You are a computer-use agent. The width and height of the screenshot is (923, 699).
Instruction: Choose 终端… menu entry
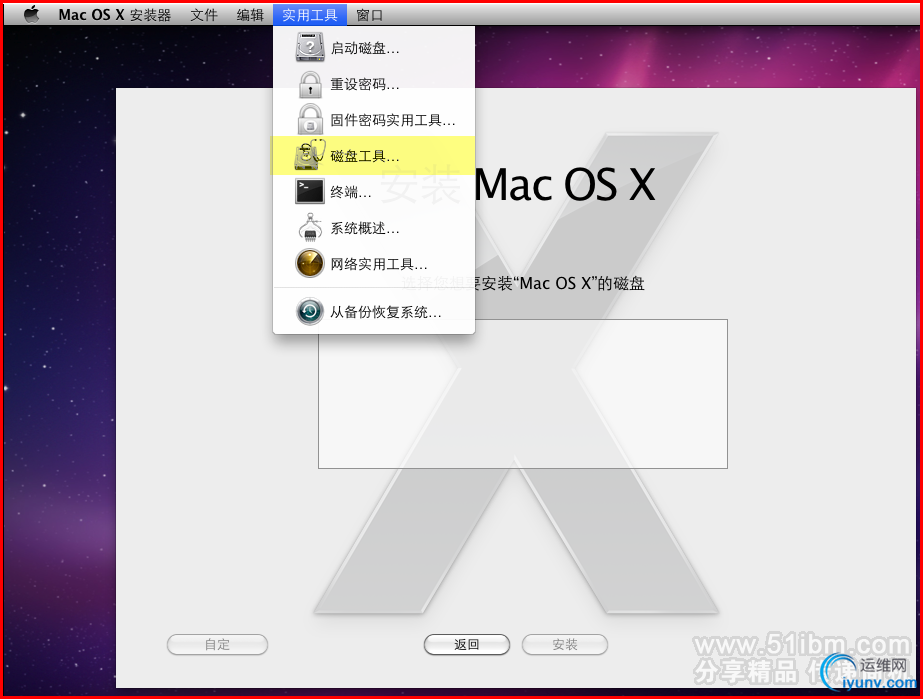coord(374,191)
